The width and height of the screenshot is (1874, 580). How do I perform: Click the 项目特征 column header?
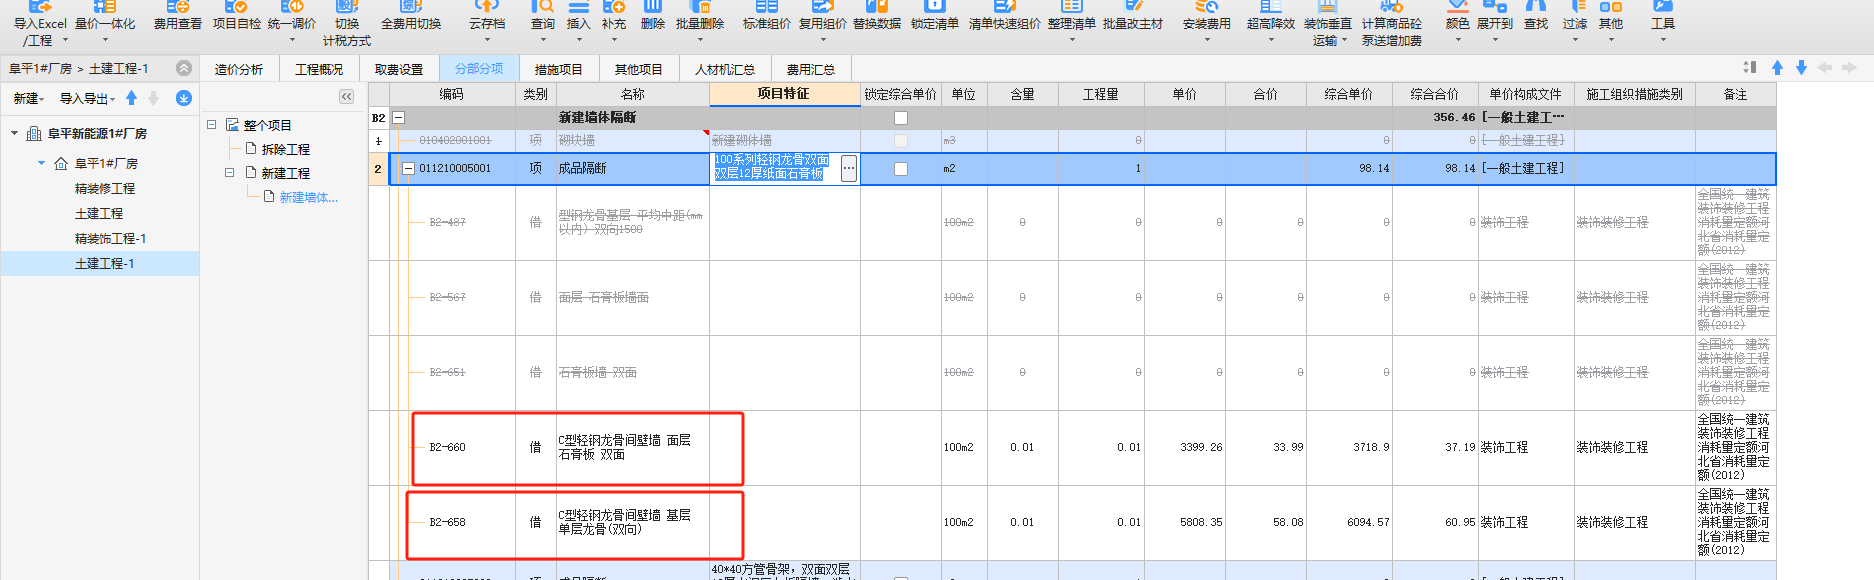(784, 94)
